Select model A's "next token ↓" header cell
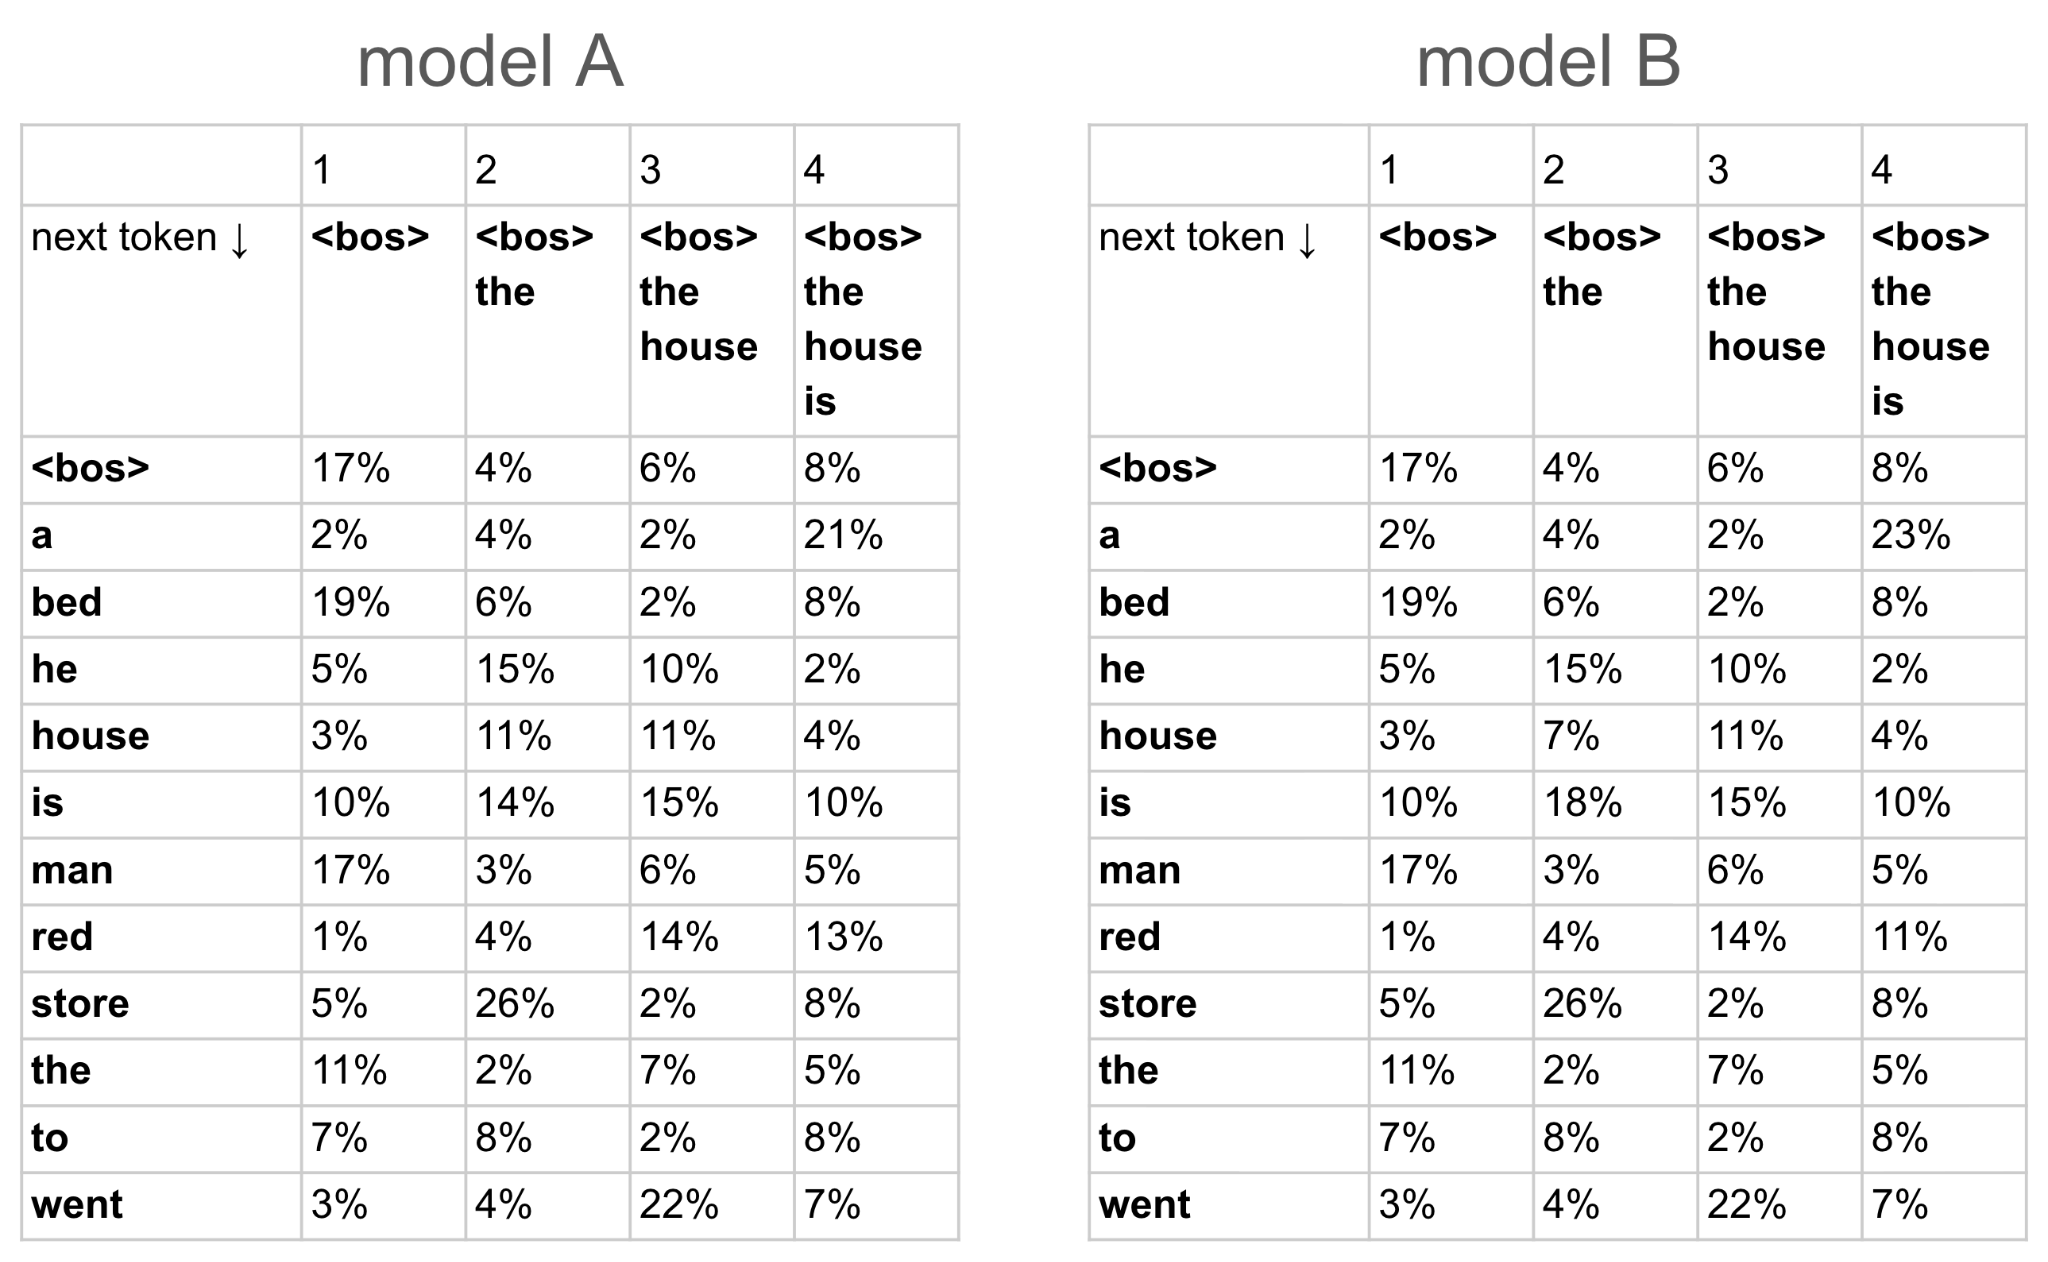 (x=140, y=238)
